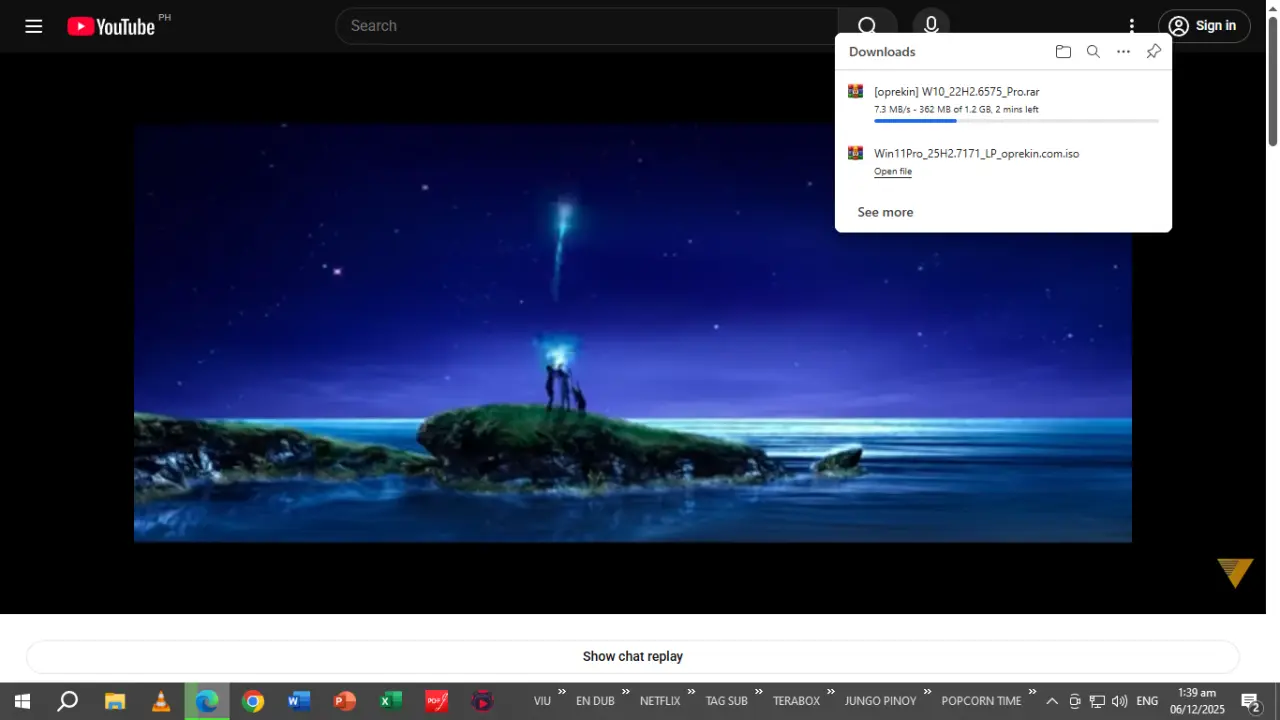The height and width of the screenshot is (720, 1280).
Task: Expand the TAG SUB toolbar chevron
Action: coord(759,691)
